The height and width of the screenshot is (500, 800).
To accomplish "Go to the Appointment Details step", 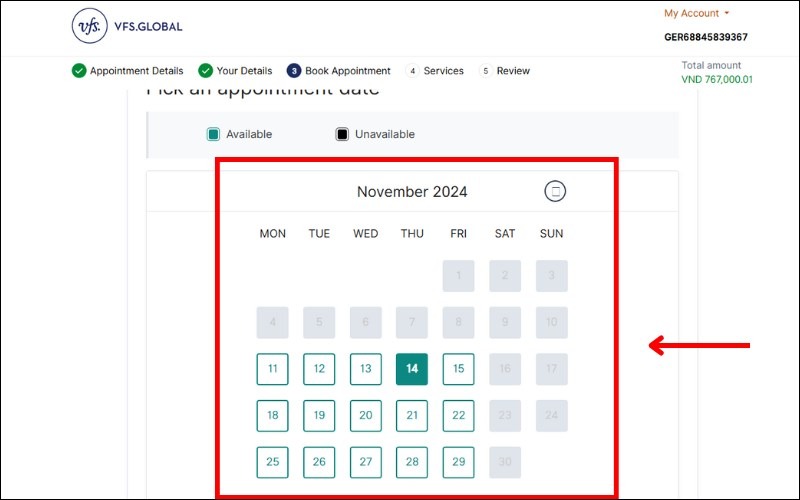I will click(x=136, y=71).
